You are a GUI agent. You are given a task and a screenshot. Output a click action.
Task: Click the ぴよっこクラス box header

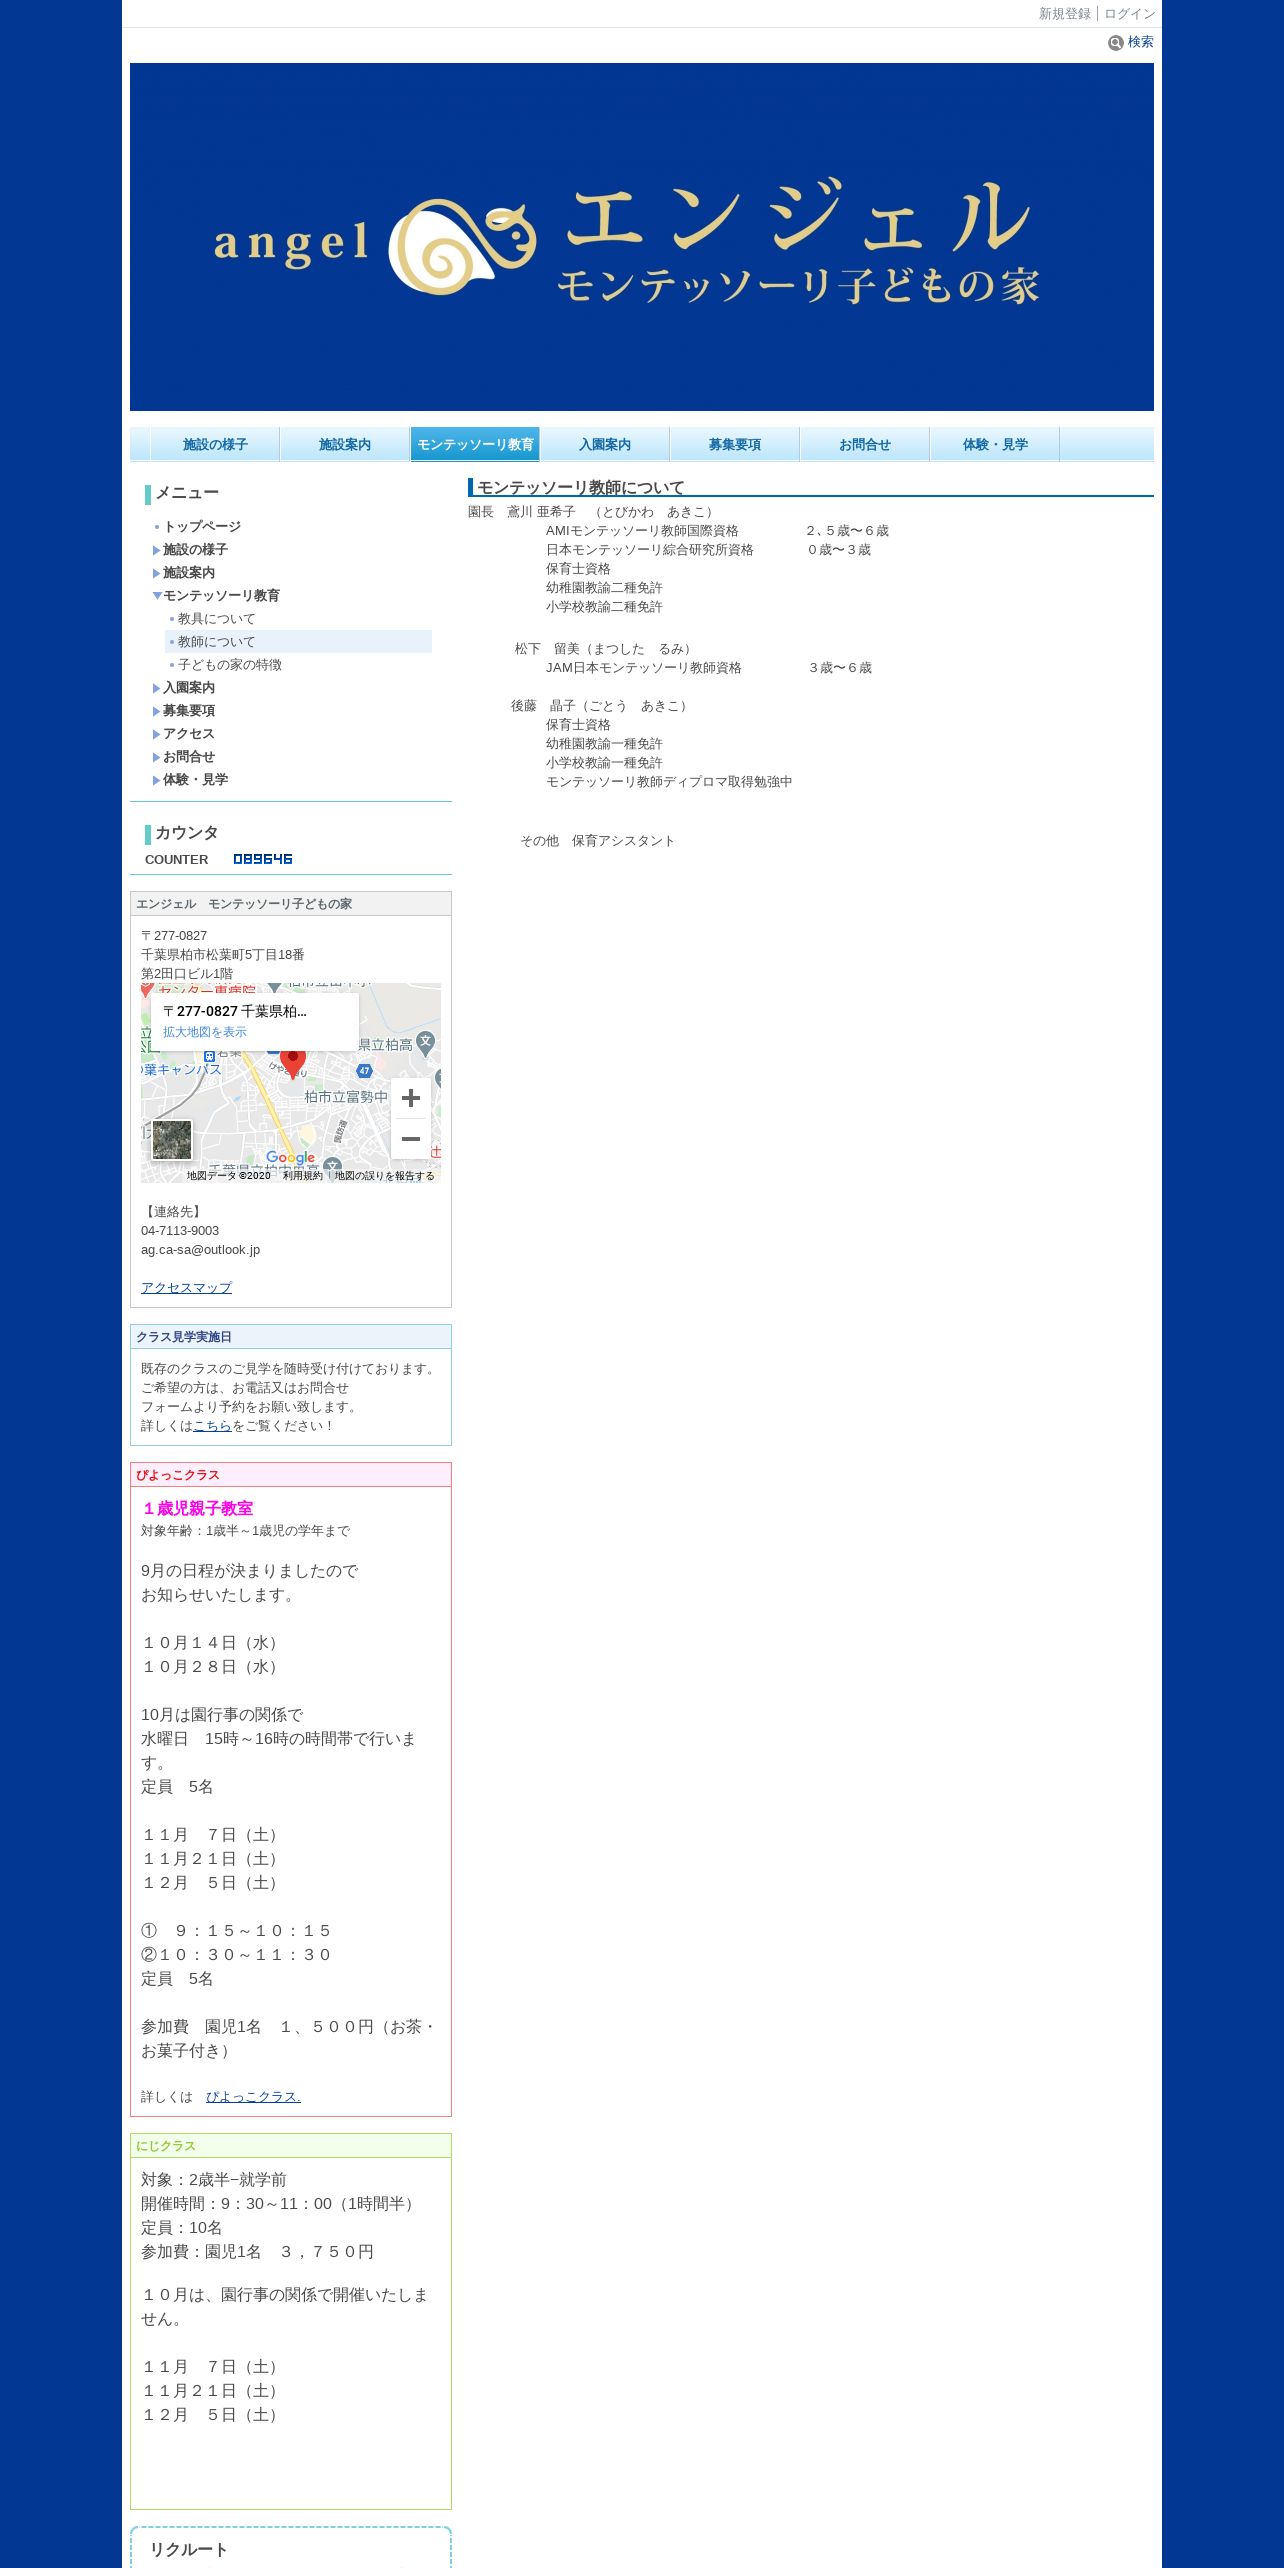291,1475
